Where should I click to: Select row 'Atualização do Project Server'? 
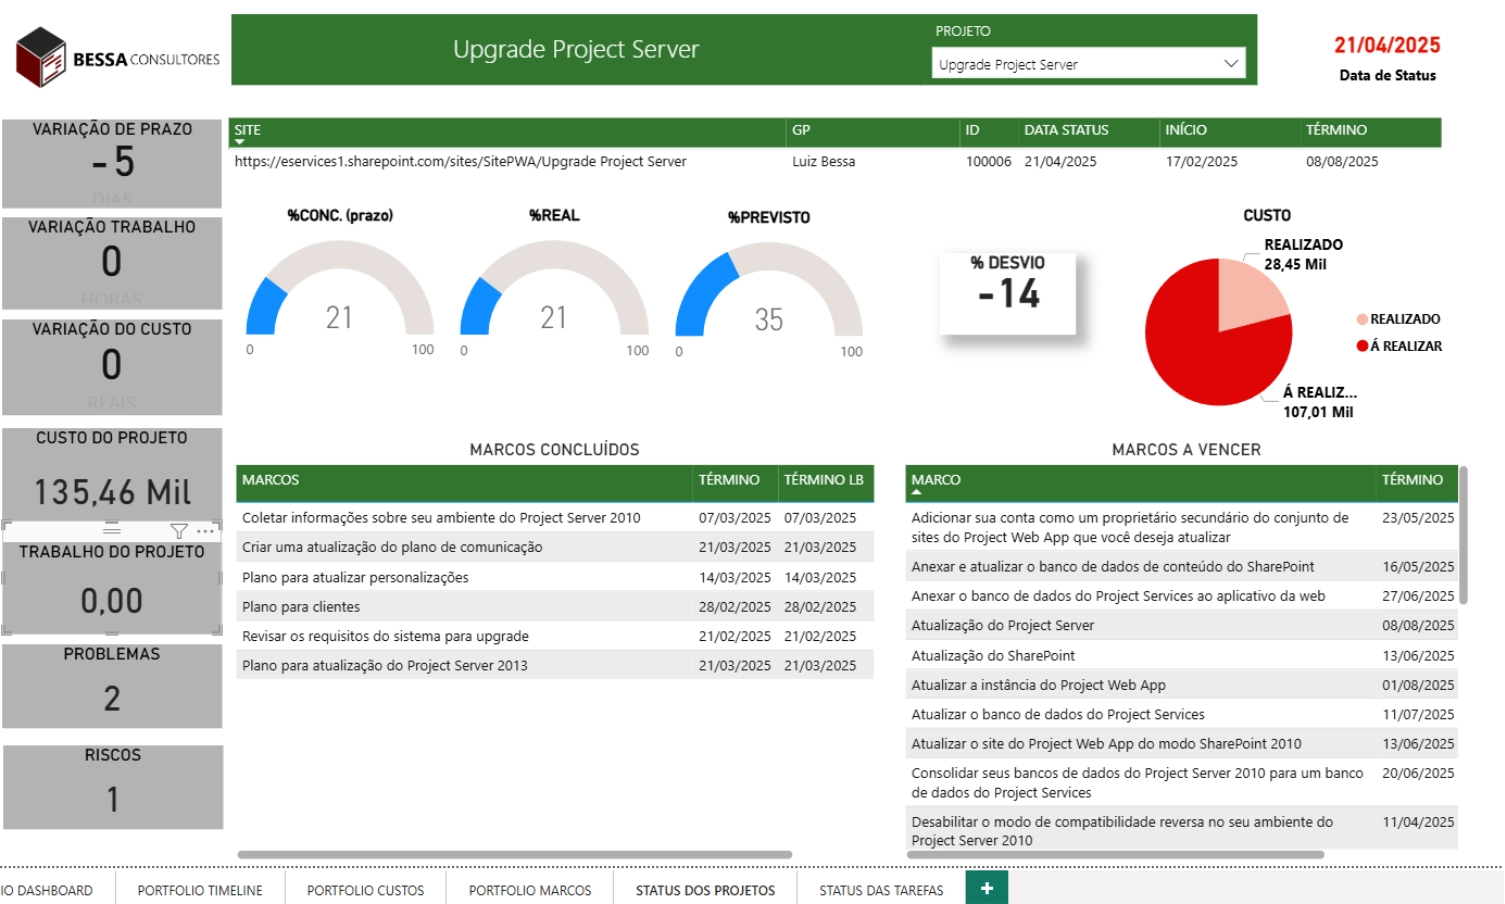coord(1182,625)
